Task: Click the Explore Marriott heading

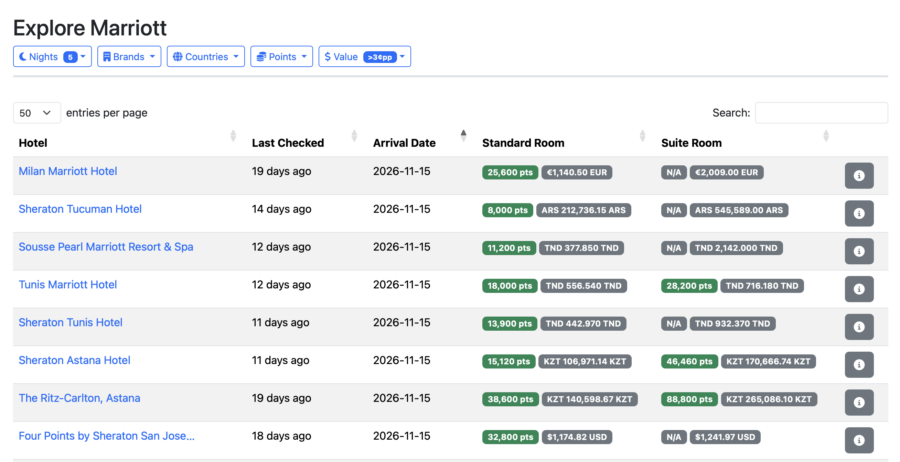Action: click(x=90, y=28)
